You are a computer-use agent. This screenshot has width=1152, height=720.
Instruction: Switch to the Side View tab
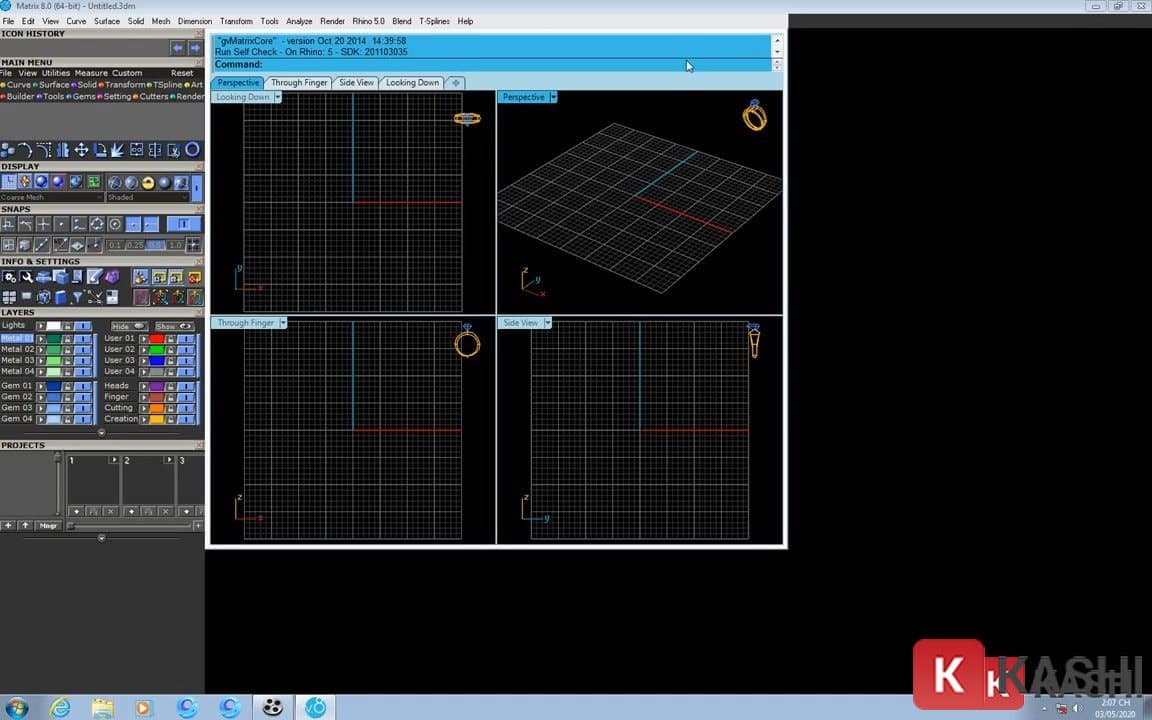point(356,83)
